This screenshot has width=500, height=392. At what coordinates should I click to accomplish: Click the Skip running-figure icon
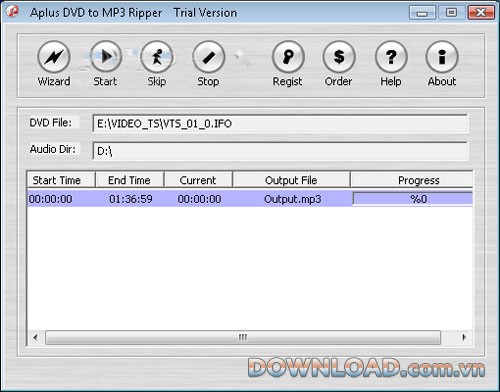[157, 57]
